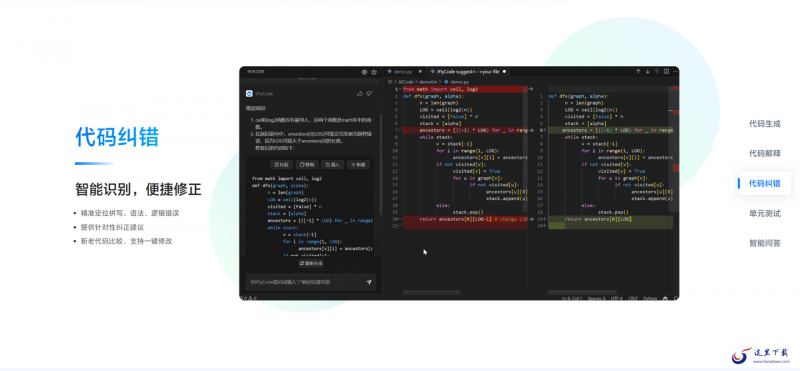This screenshot has width=800, height=371.
Task: Toggle the split editor layout icon
Action: pyautogui.click(x=666, y=71)
